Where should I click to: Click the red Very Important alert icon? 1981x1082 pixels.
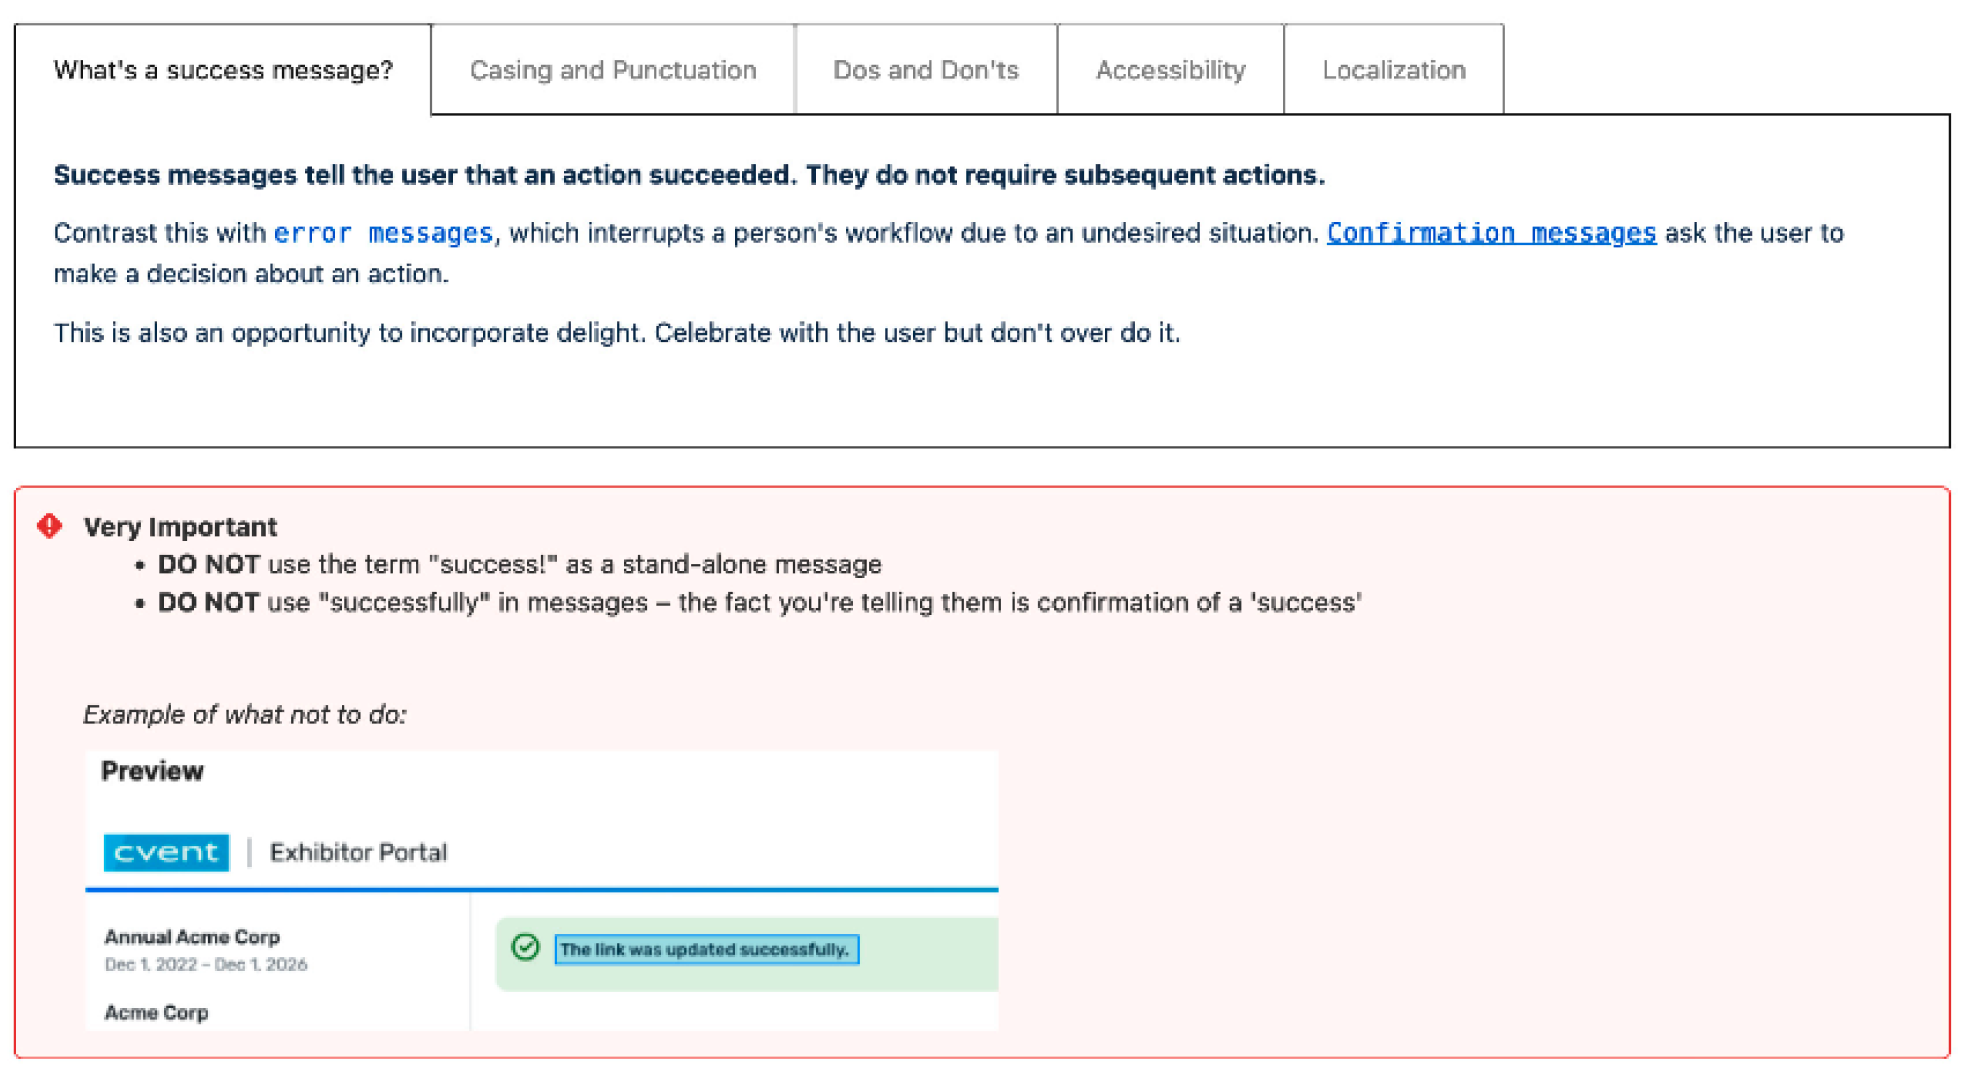click(49, 526)
